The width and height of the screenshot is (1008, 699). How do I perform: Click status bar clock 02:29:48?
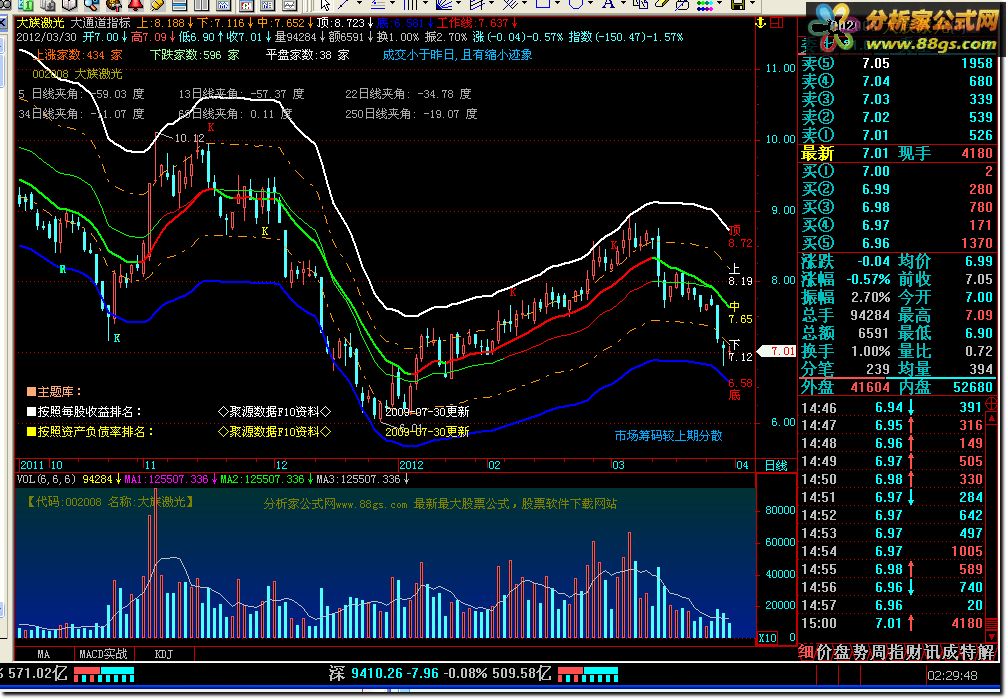tap(952, 675)
